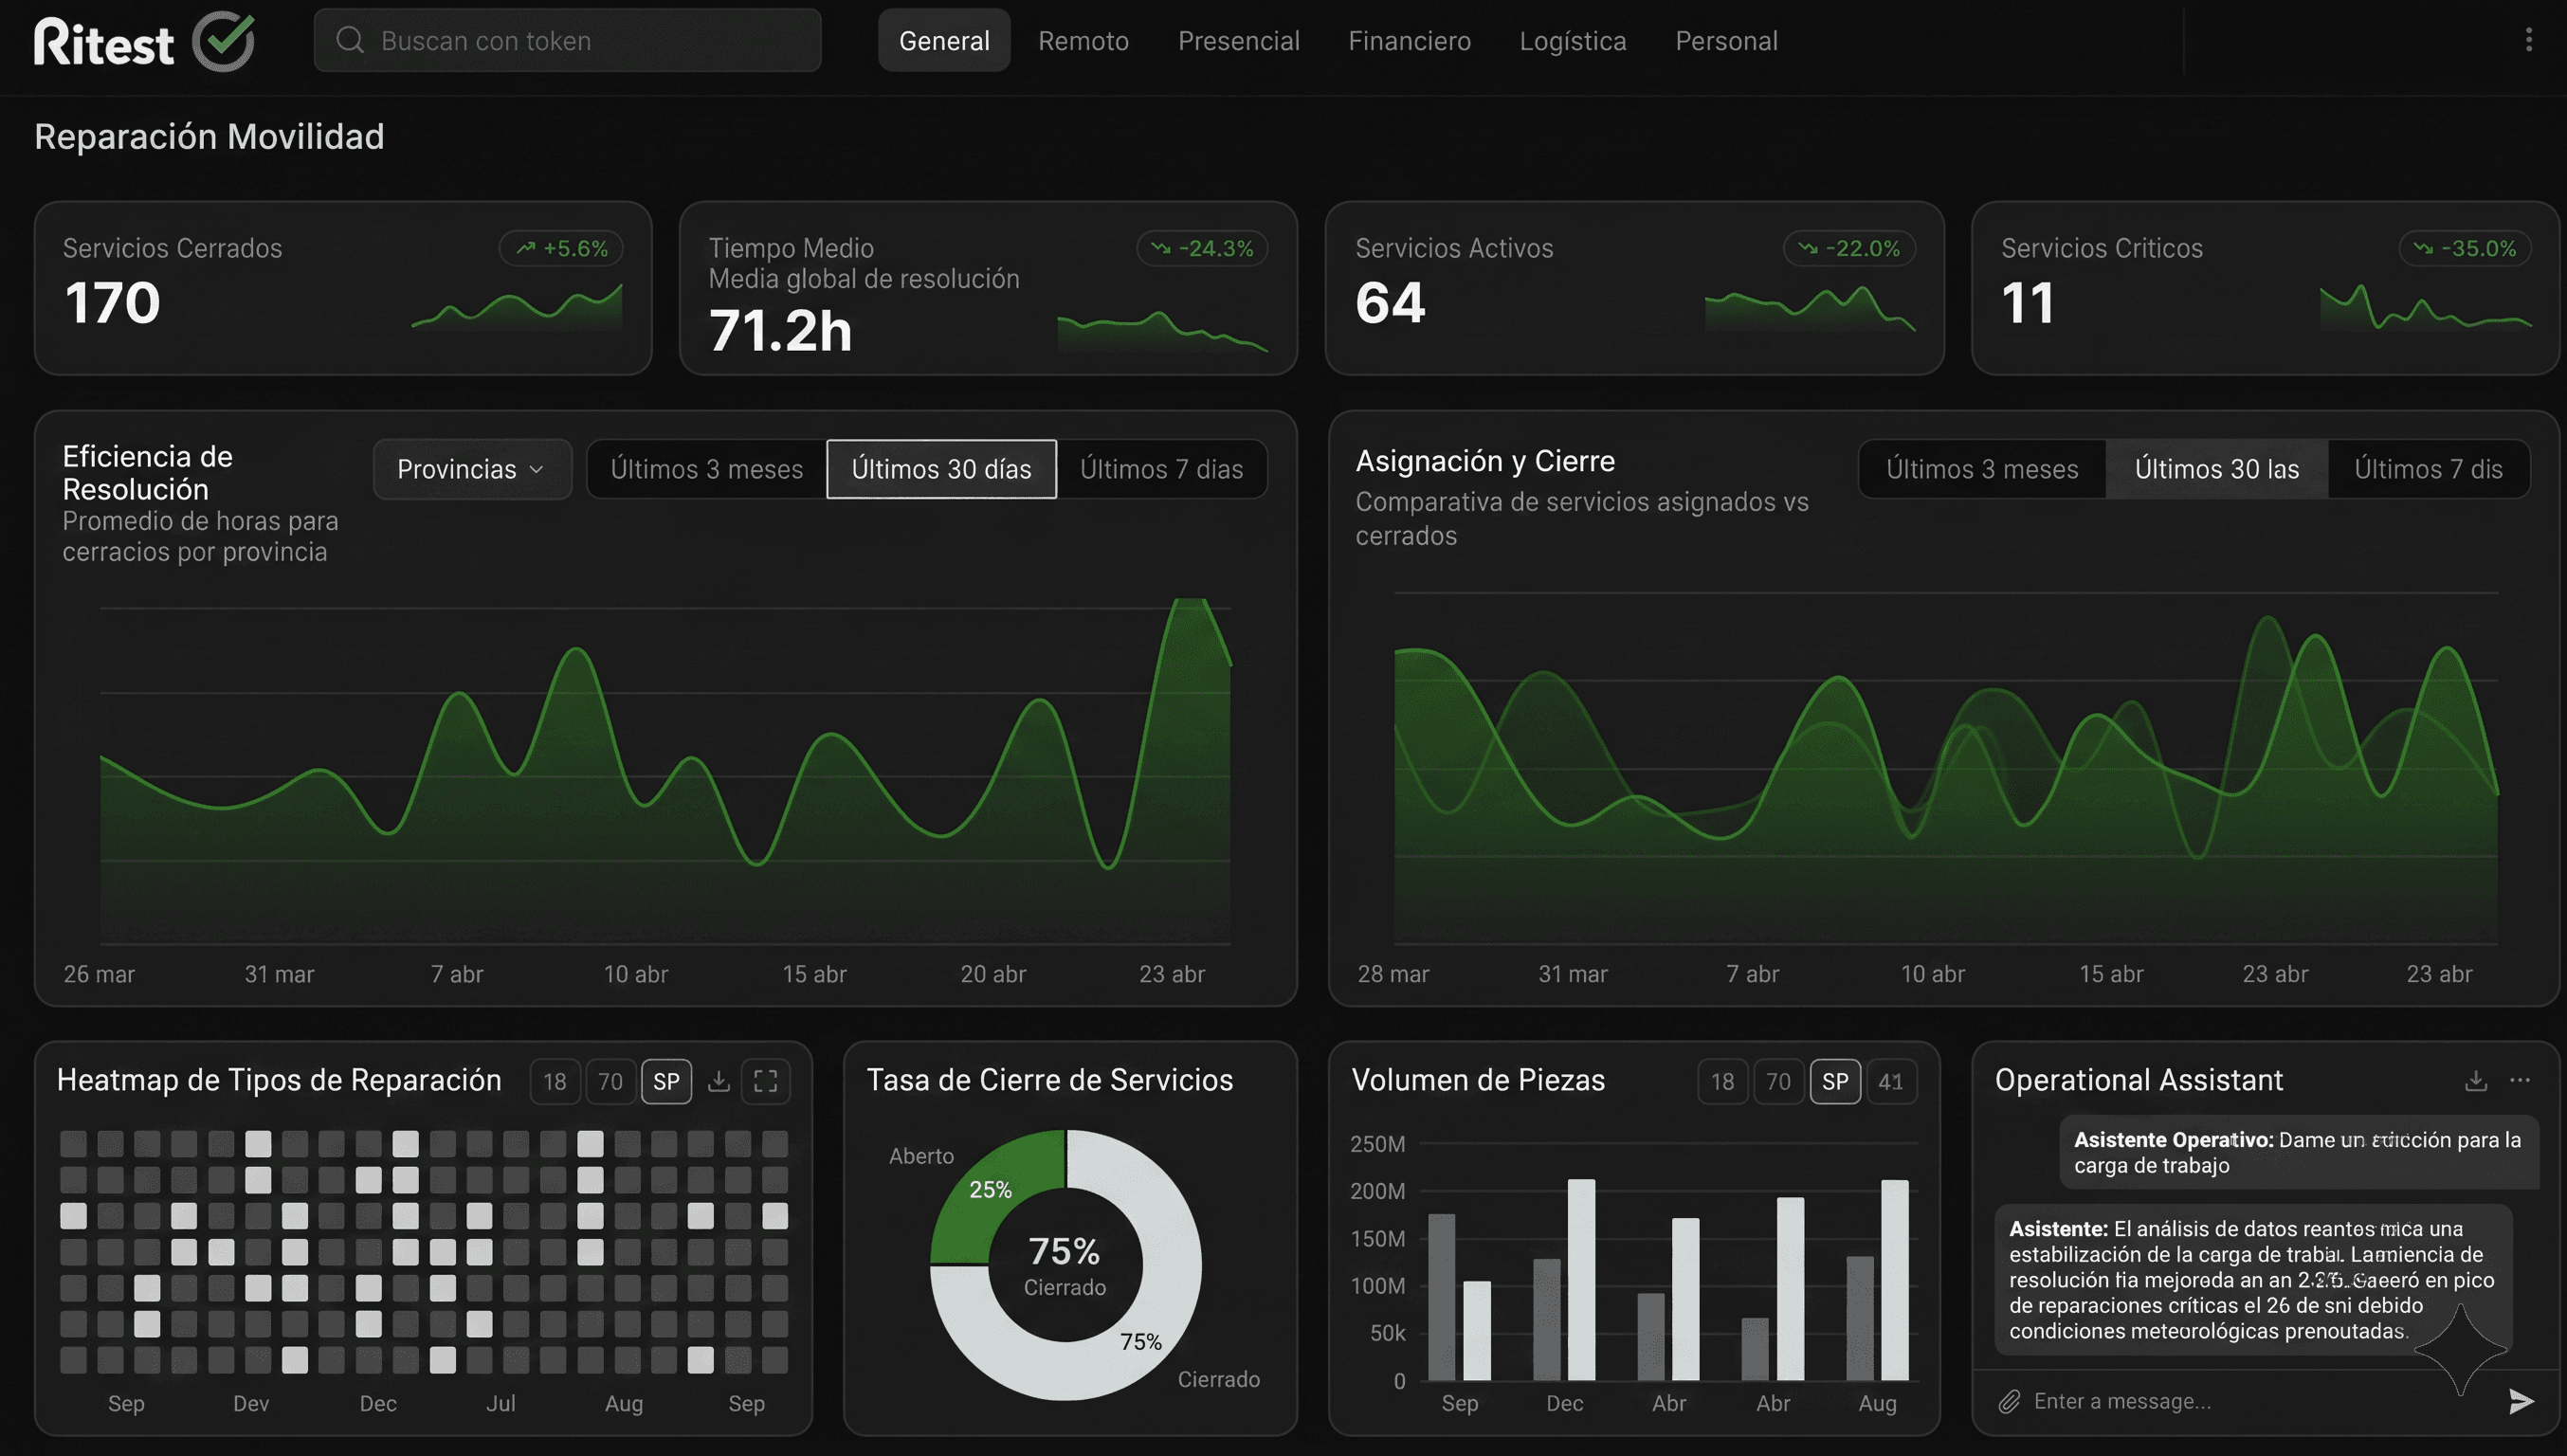Select the 41 option in Volumen de Piezas
2567x1456 pixels.
tap(1890, 1081)
